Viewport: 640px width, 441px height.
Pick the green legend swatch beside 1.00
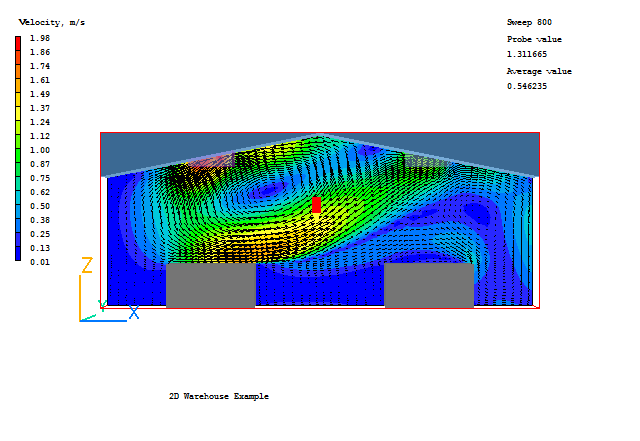18,150
